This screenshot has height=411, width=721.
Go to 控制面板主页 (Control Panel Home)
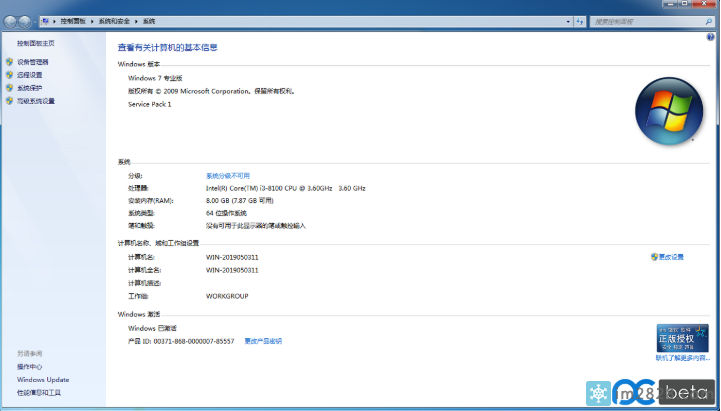(x=35, y=43)
